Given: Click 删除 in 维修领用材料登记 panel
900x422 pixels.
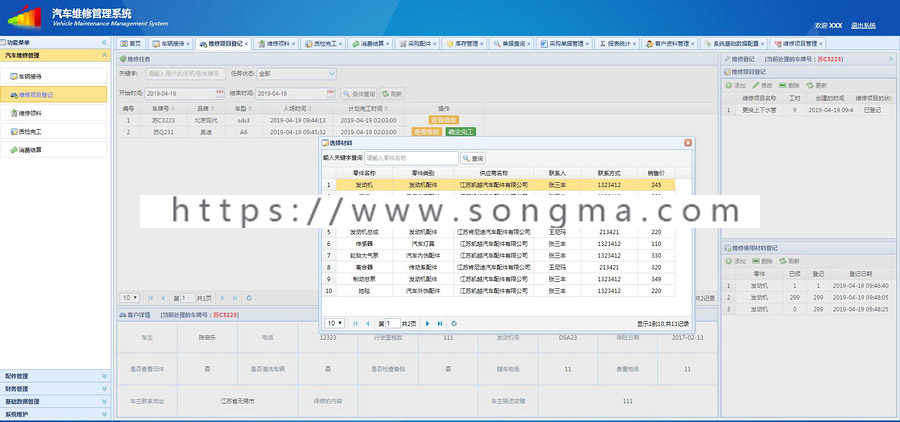Looking at the screenshot, I should [762, 261].
